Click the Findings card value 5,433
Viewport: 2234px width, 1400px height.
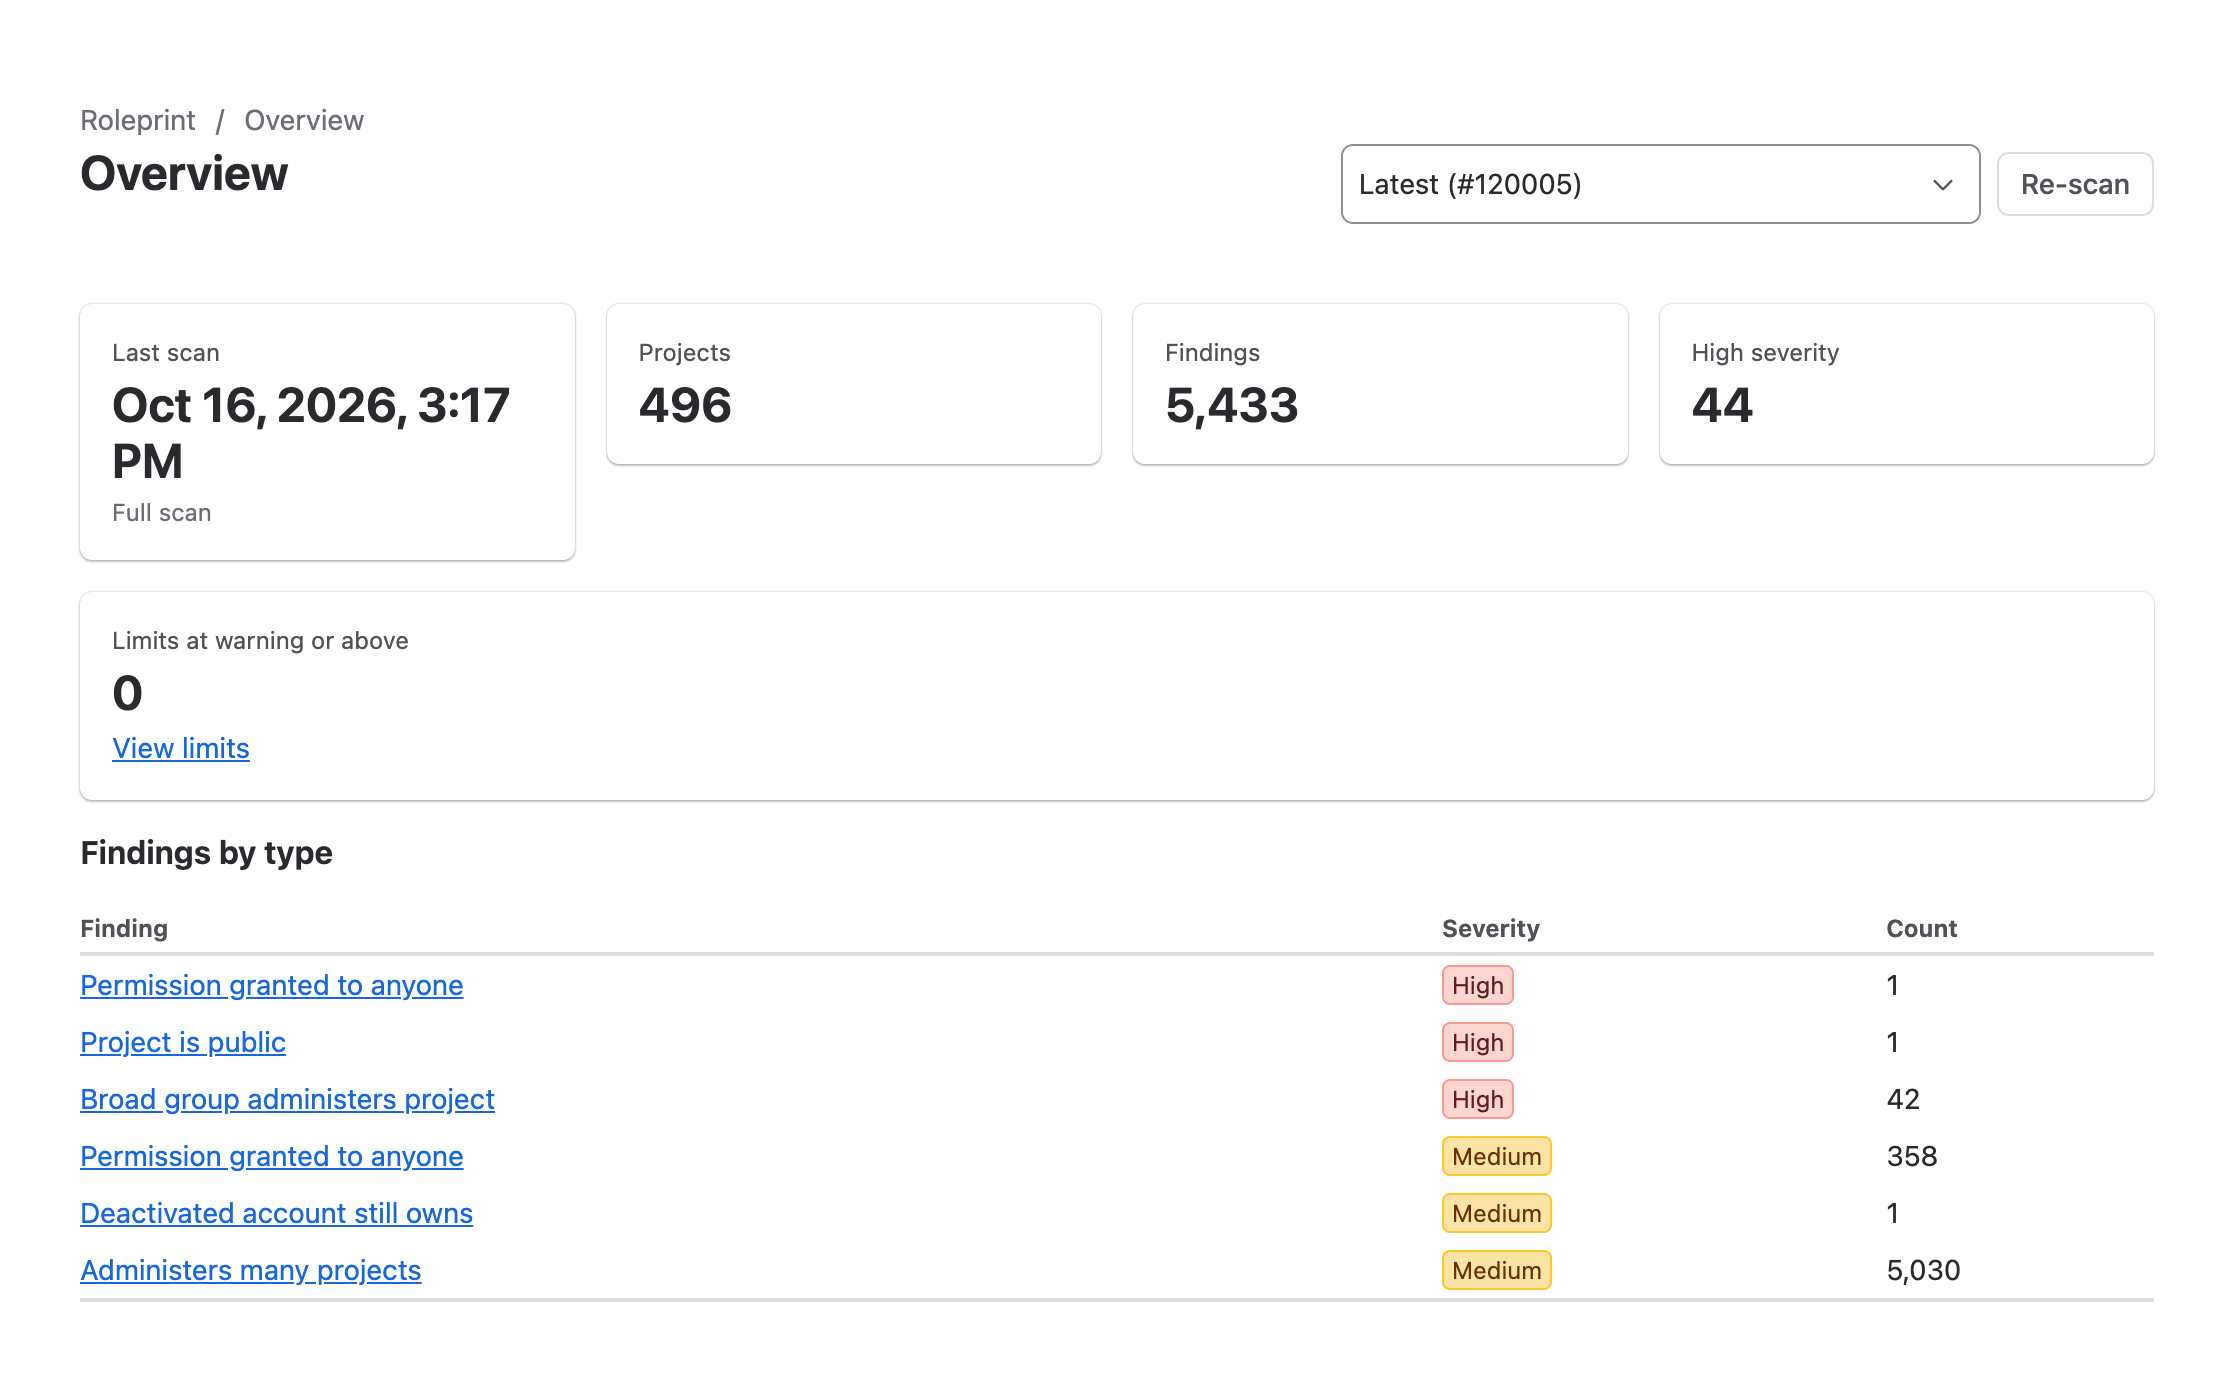click(1232, 405)
